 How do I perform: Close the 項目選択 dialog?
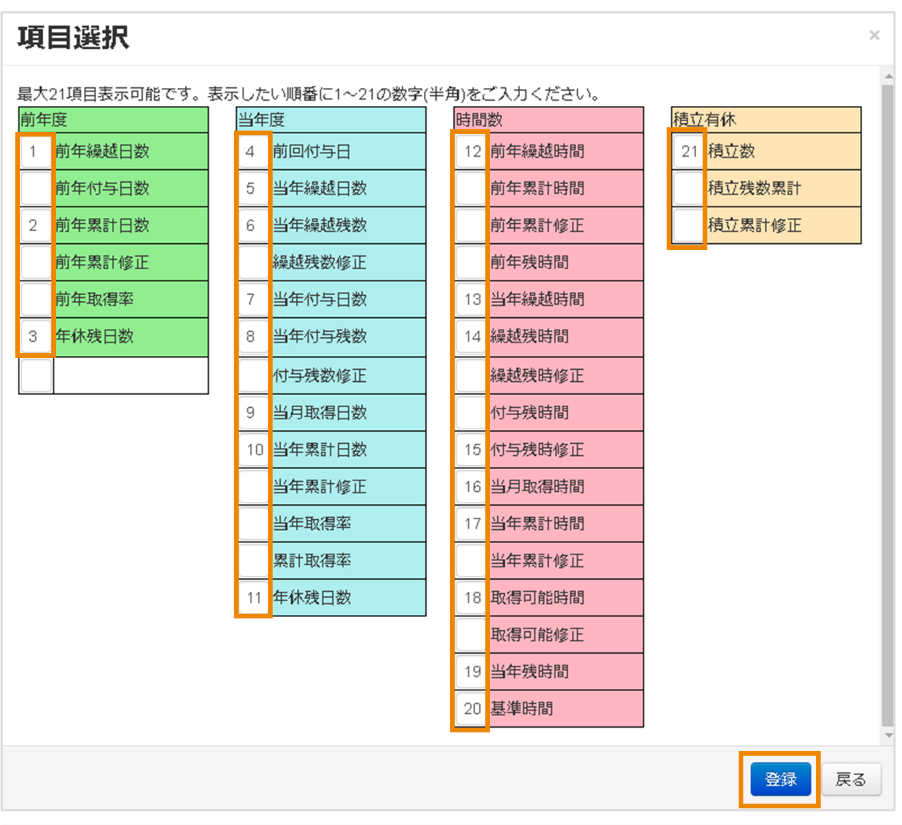[875, 35]
